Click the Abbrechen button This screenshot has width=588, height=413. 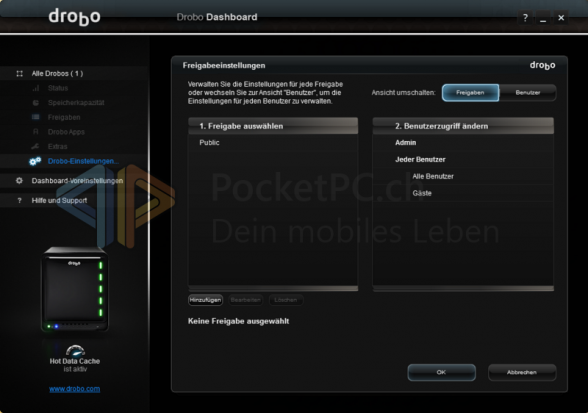pyautogui.click(x=522, y=372)
